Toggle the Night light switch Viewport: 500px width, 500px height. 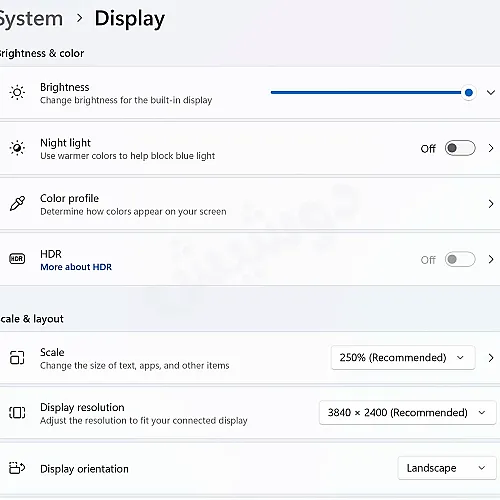pyautogui.click(x=460, y=148)
